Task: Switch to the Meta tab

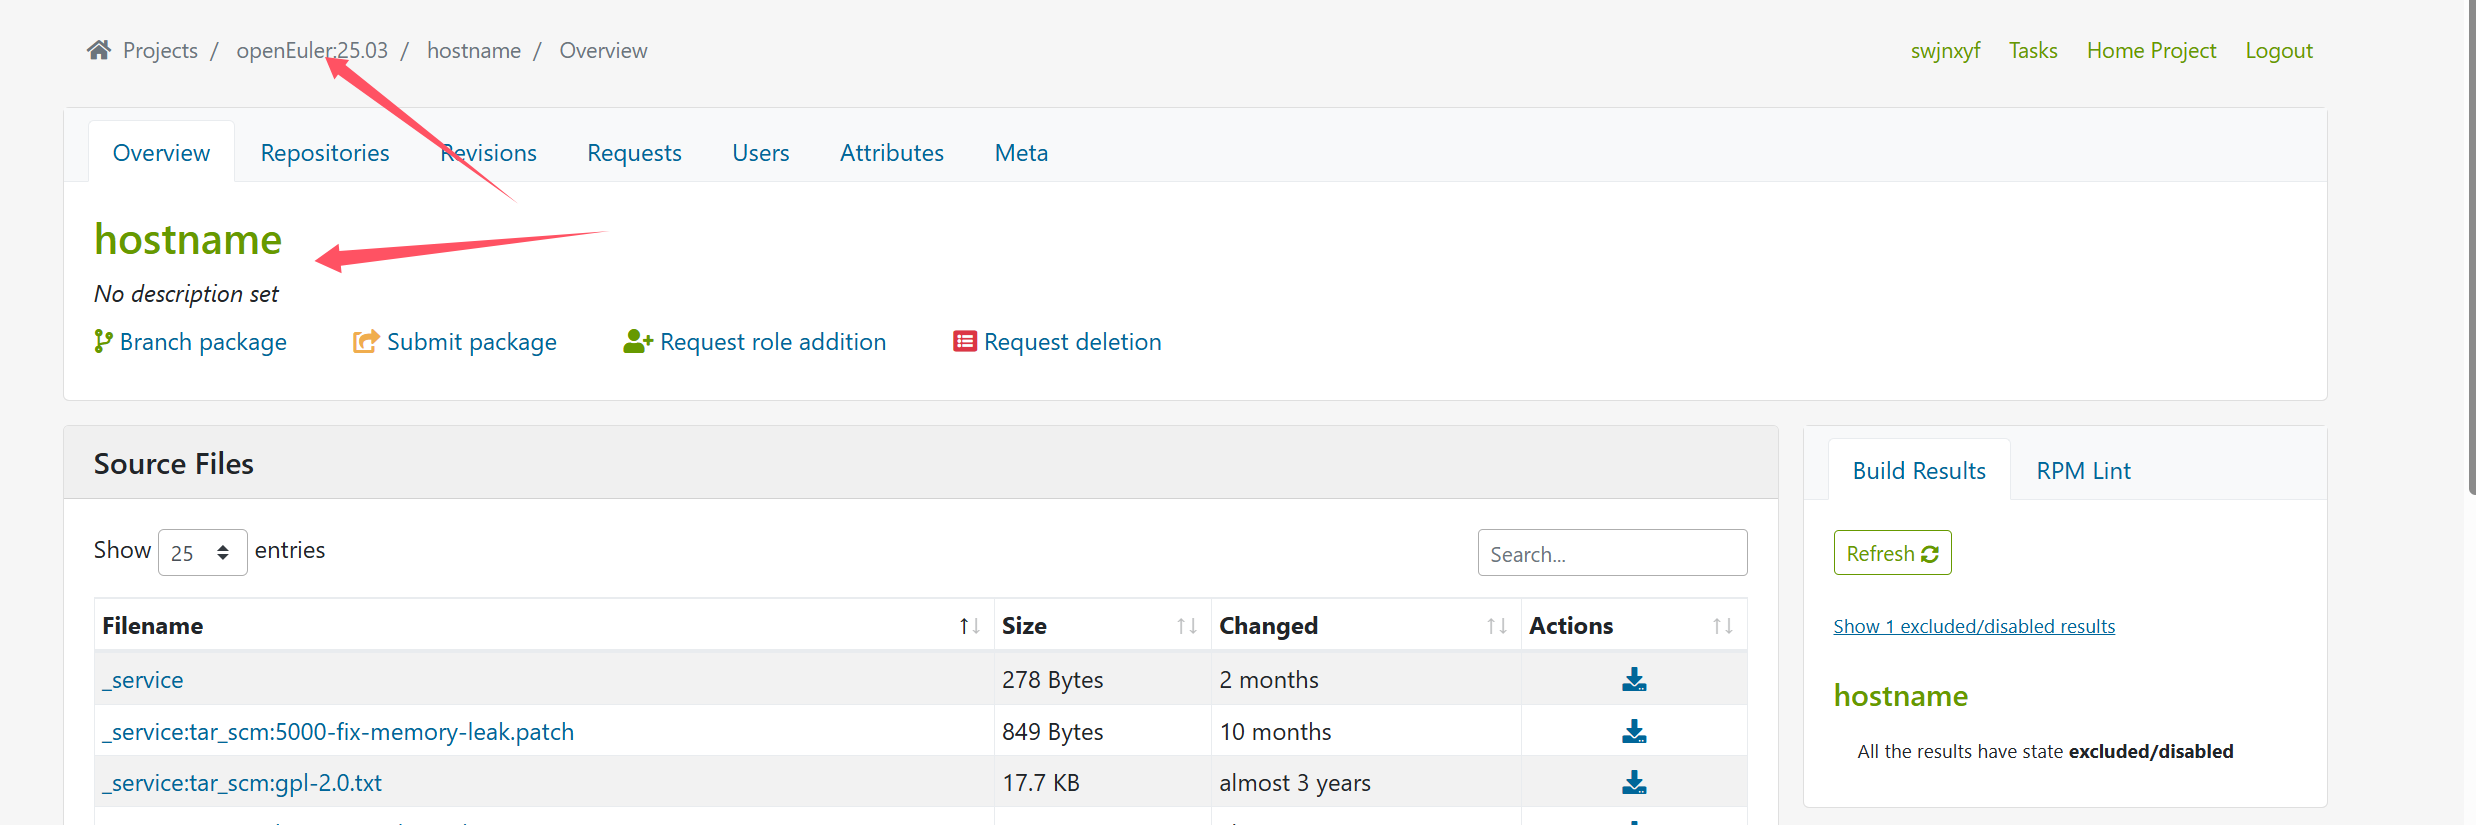Action: pyautogui.click(x=1021, y=153)
